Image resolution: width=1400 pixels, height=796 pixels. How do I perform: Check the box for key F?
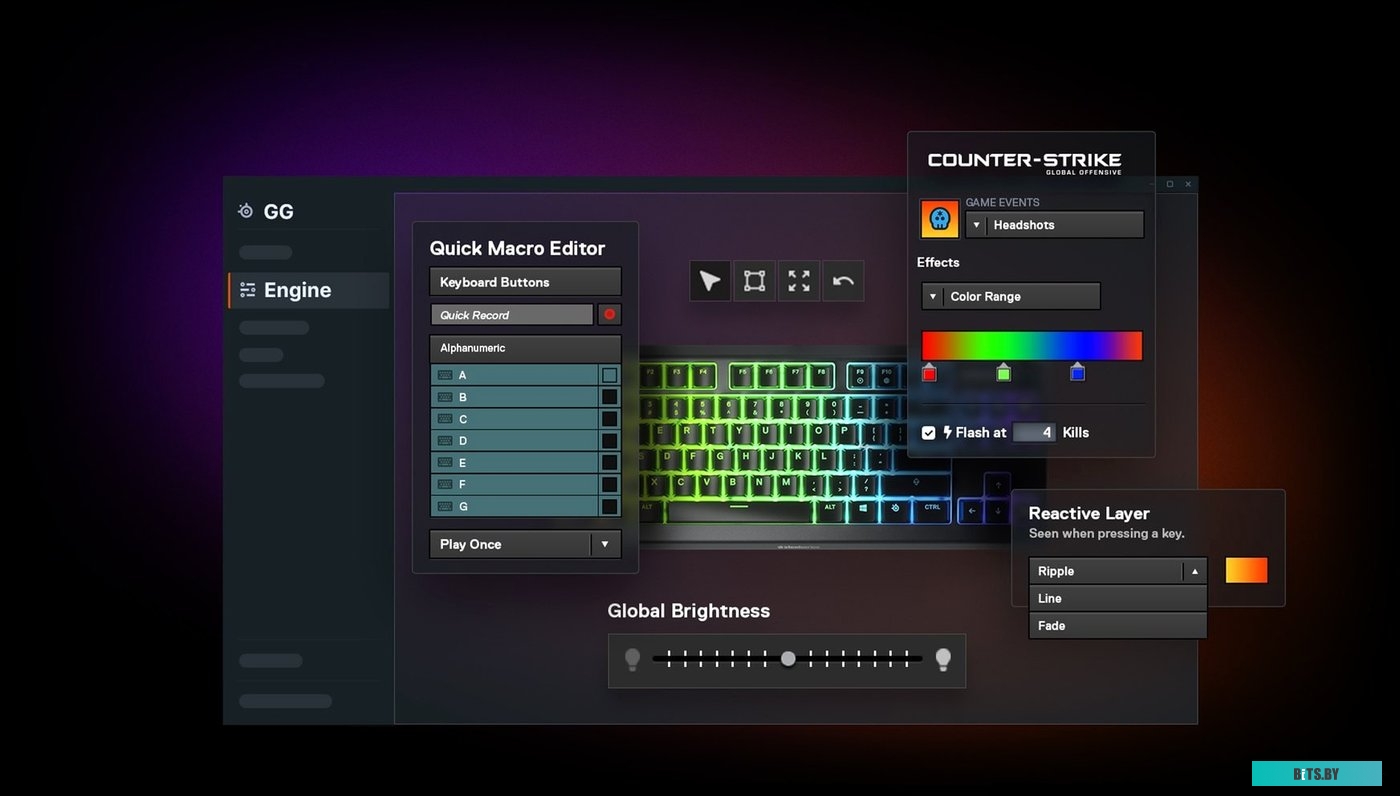(x=609, y=485)
